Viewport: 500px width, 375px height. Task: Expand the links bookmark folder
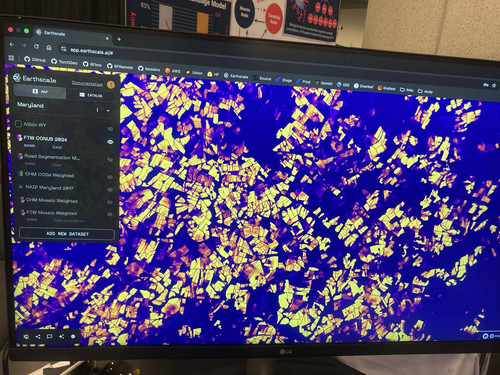[407, 90]
